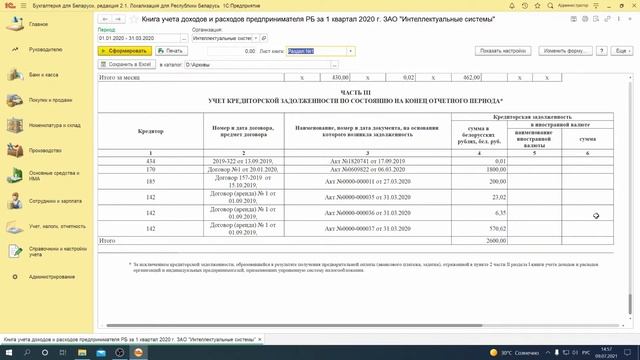Open favorites star in title bar
640x360 pixels.
coord(538,6)
